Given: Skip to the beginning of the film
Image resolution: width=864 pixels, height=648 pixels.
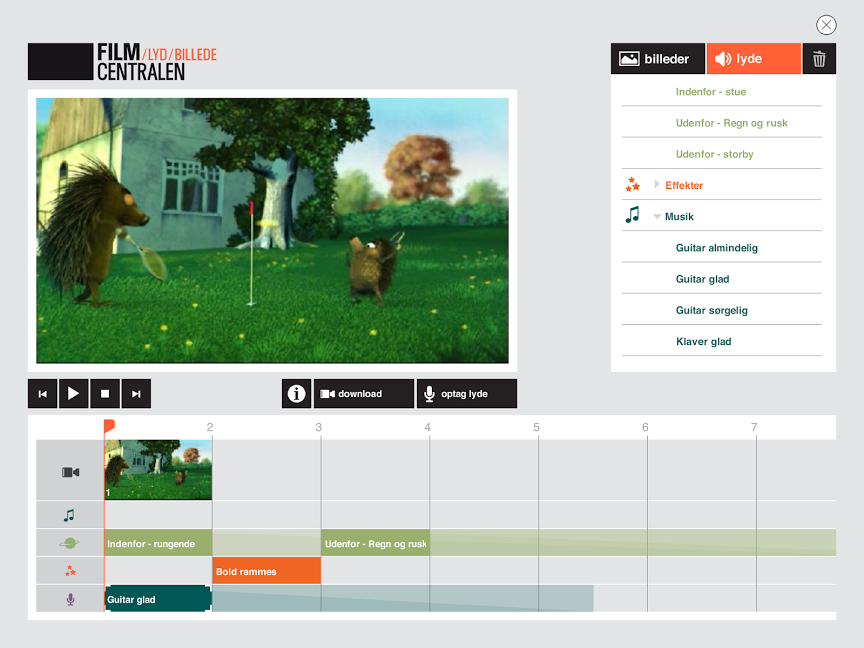Looking at the screenshot, I should (42, 393).
